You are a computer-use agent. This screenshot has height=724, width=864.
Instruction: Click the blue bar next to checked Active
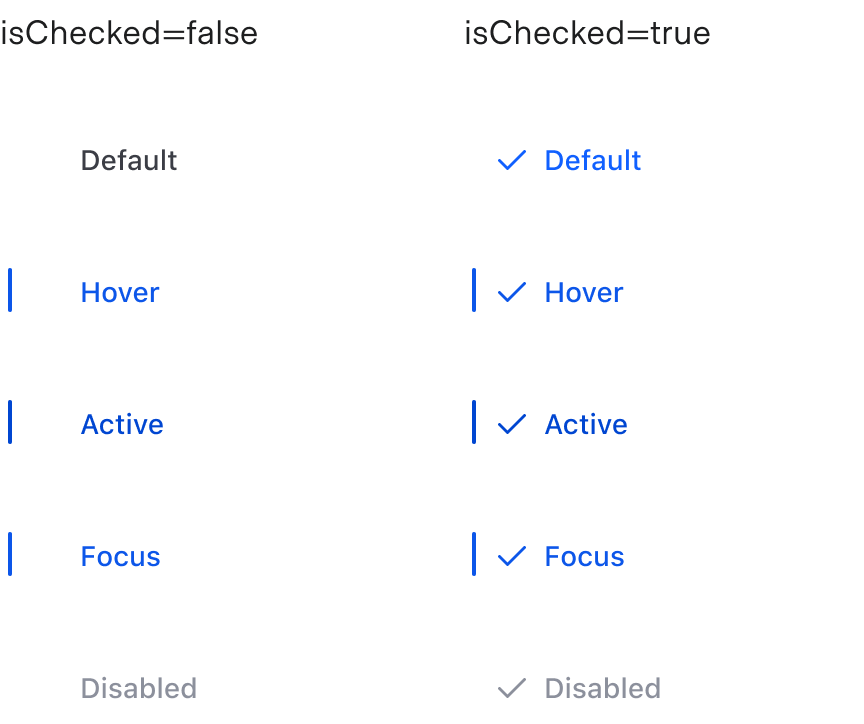click(474, 422)
